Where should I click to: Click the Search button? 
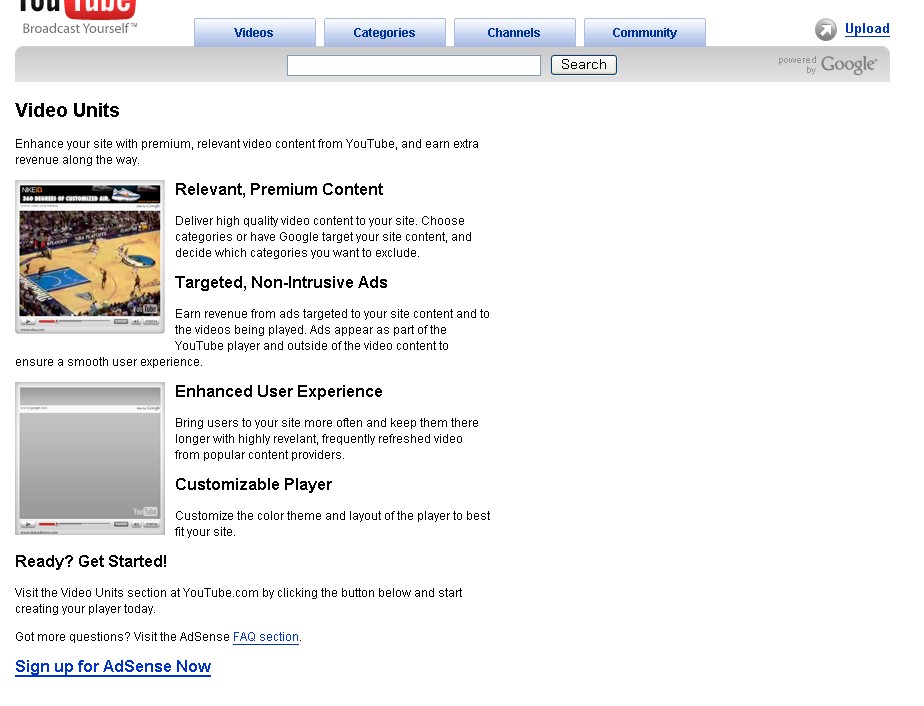click(583, 65)
